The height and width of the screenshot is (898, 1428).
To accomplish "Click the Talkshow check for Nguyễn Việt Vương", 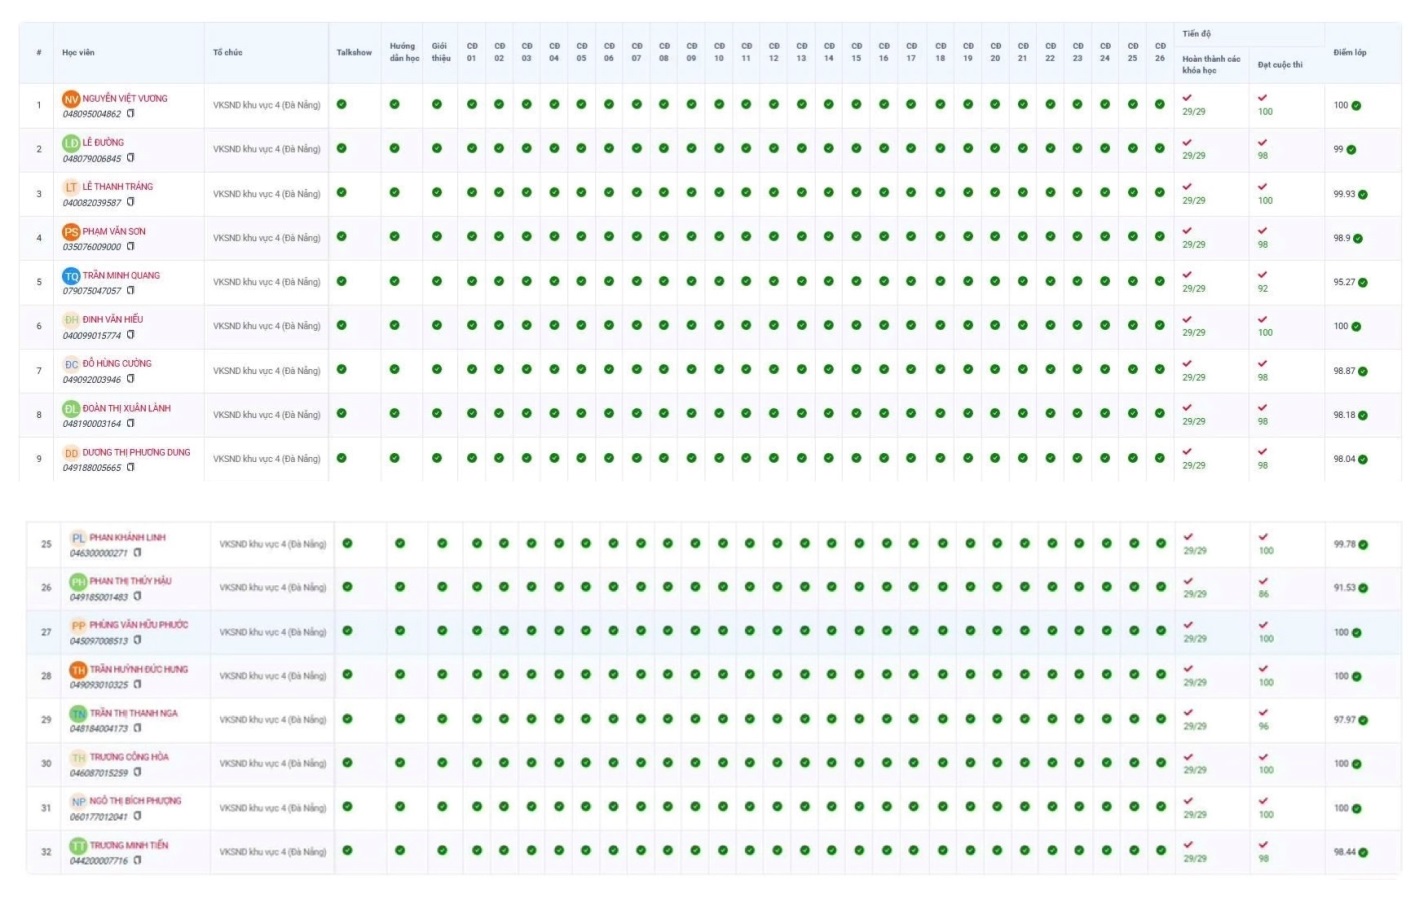I will coord(342,104).
